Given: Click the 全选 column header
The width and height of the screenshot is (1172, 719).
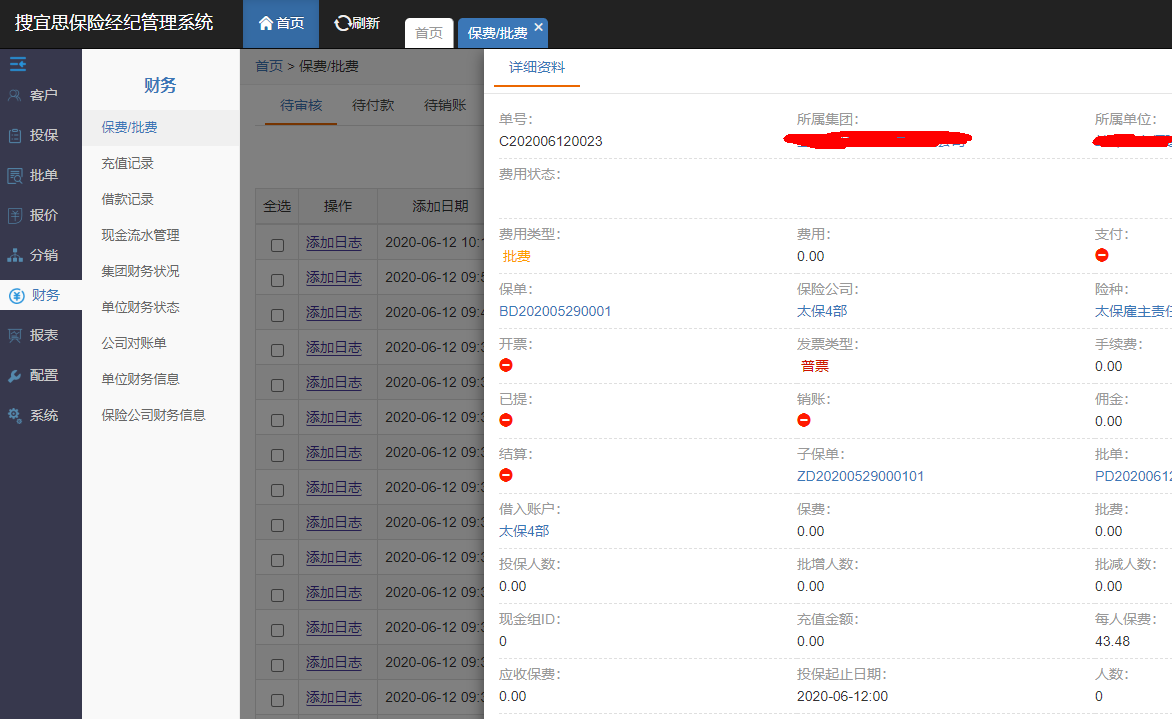Looking at the screenshot, I should coord(277,206).
